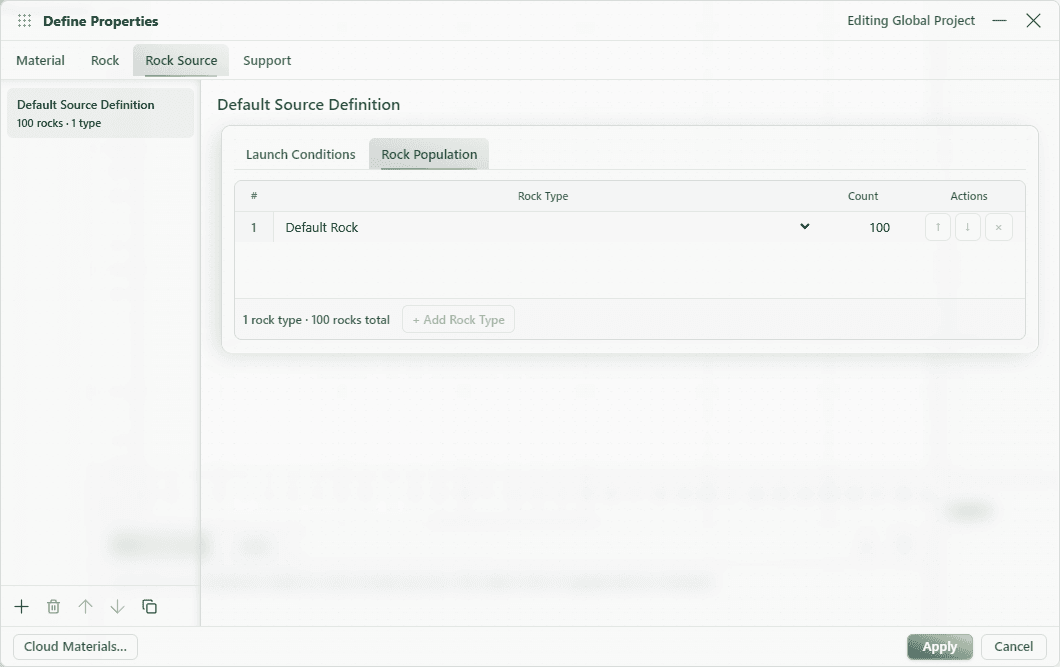
Task: Click the grid dots icon beside Define Properties
Action: 24,21
